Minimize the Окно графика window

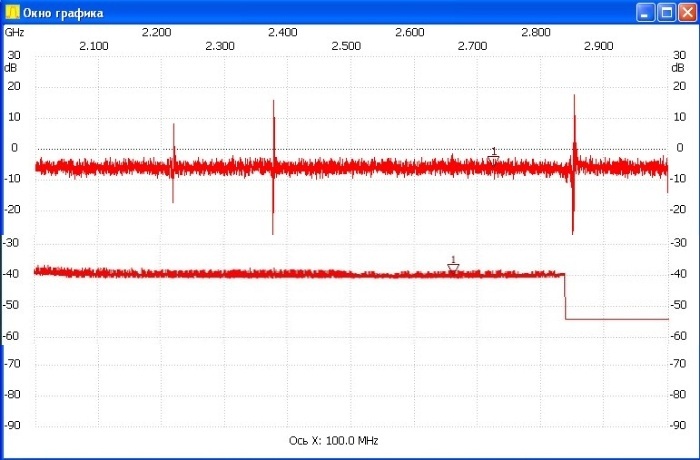[x=646, y=13]
